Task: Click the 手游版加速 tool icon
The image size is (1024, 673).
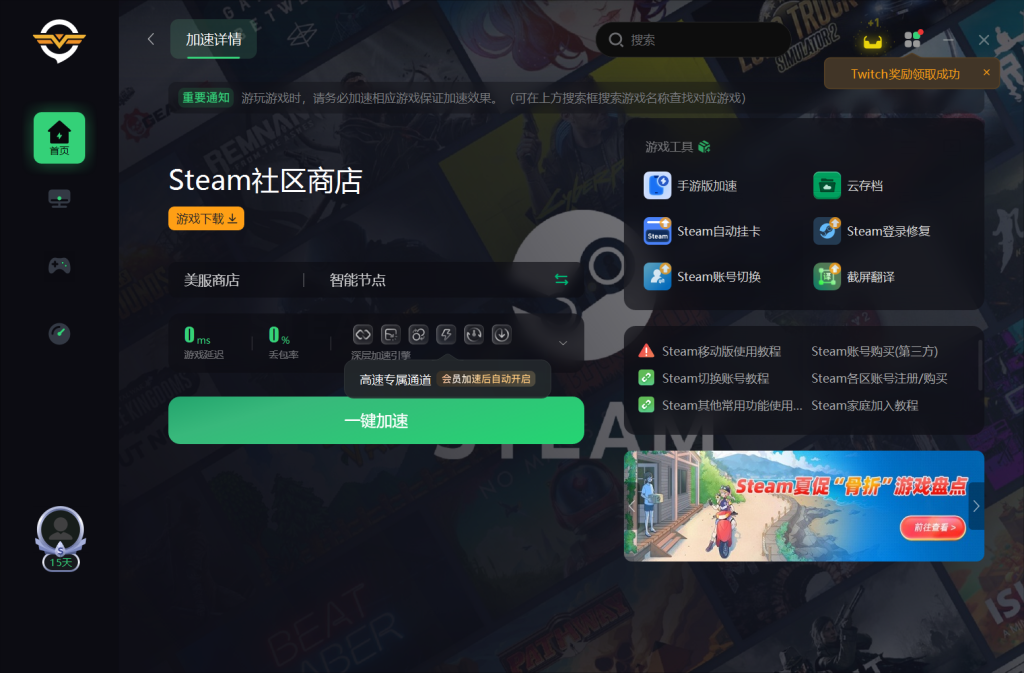Action: [x=657, y=186]
